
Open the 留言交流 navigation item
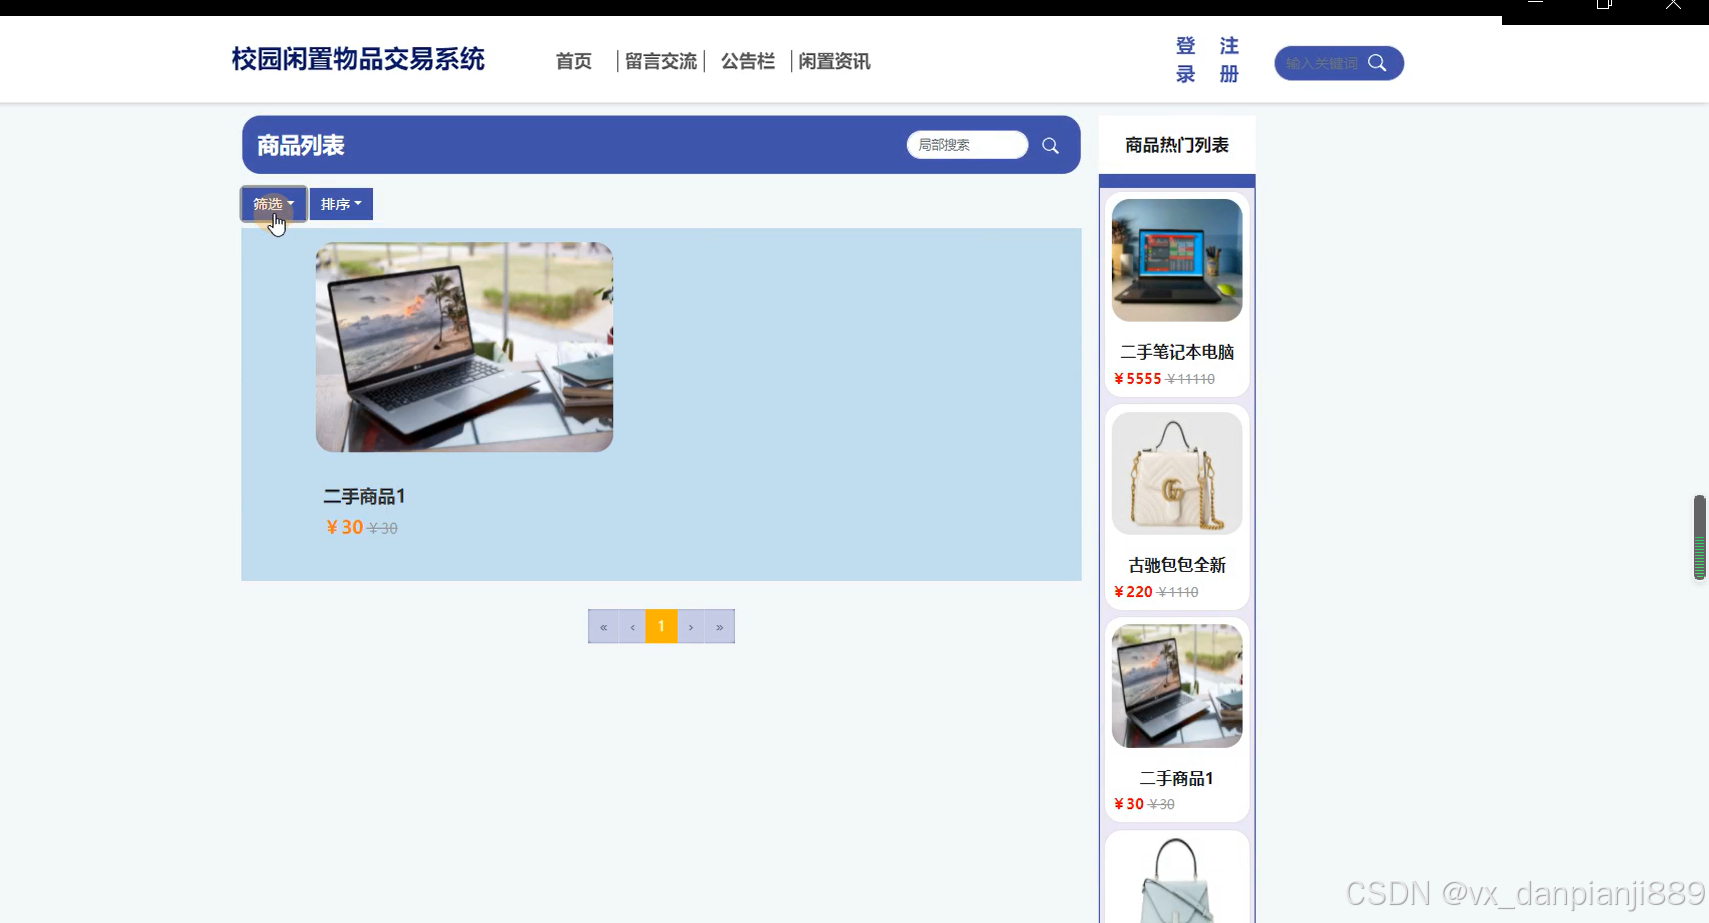click(661, 62)
